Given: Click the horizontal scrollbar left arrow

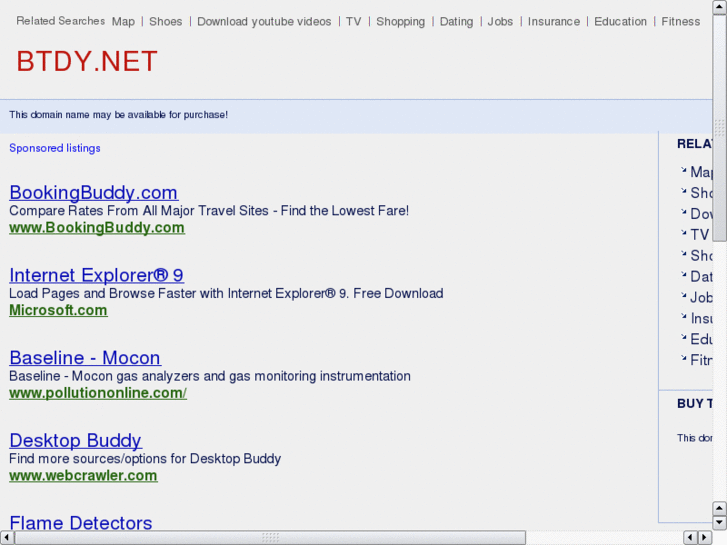Looking at the screenshot, I should (6, 538).
